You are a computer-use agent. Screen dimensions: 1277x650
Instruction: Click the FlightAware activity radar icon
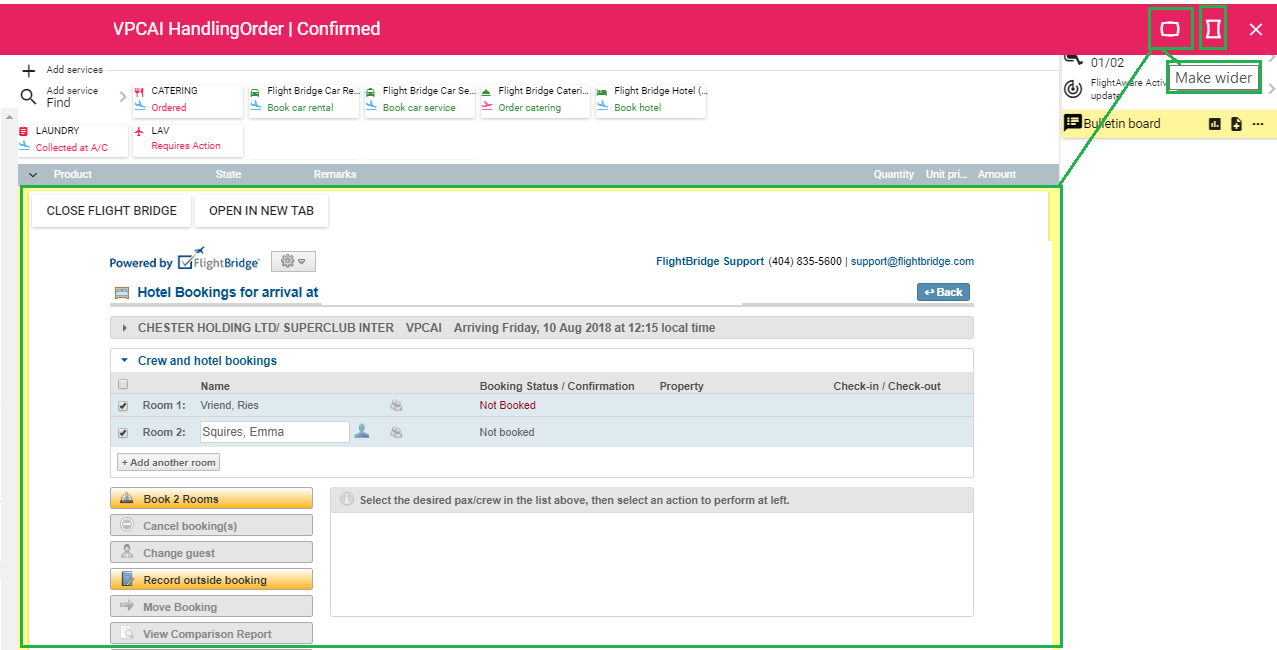point(1073,88)
